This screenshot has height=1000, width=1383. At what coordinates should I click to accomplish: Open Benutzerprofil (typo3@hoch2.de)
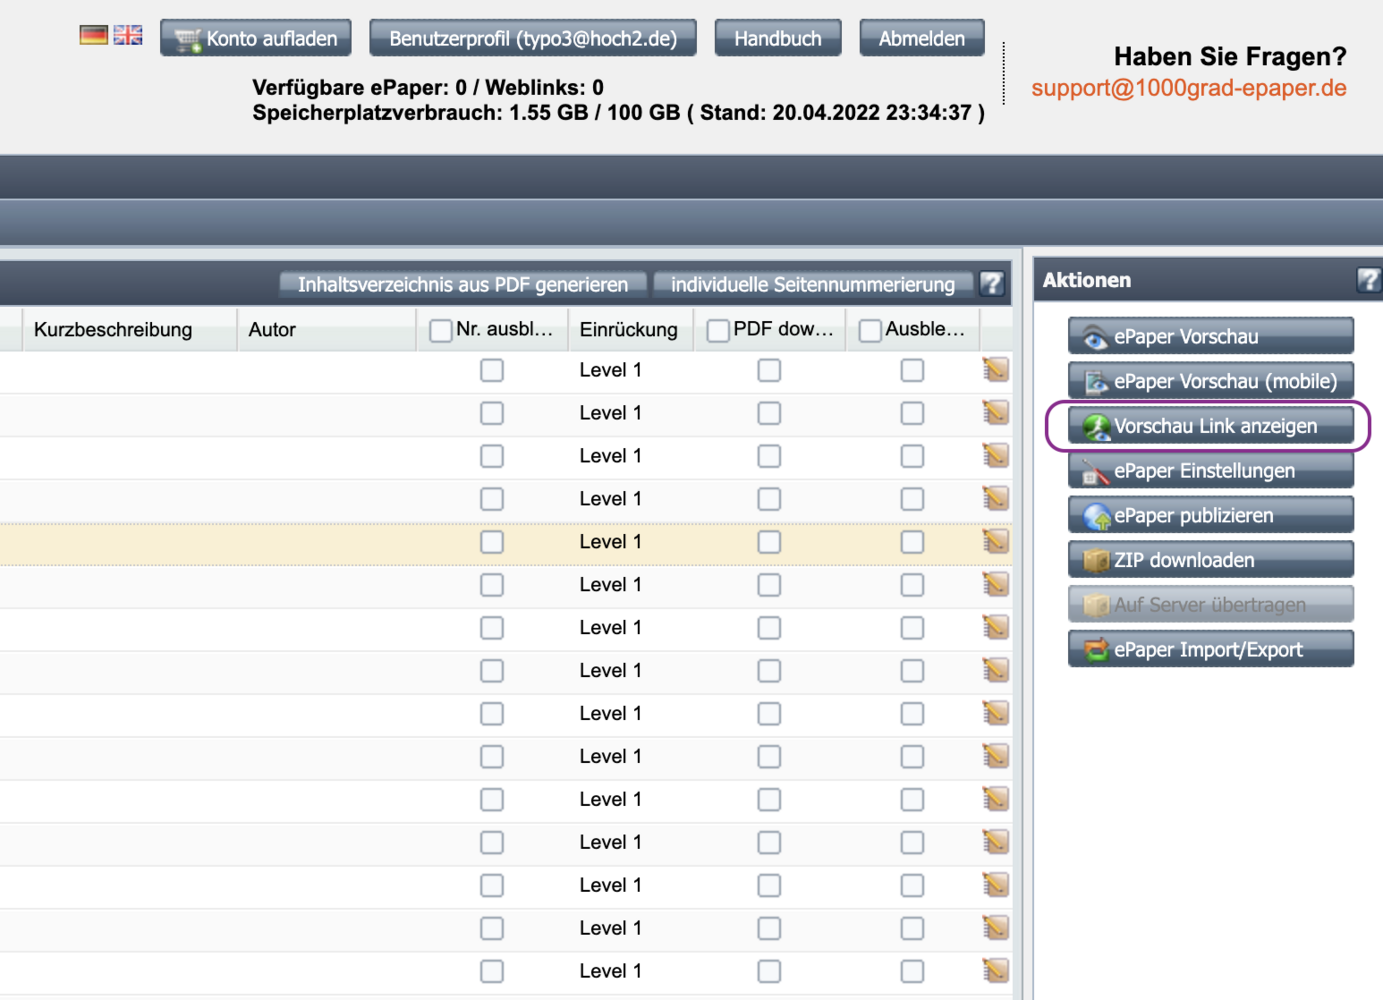(x=532, y=38)
